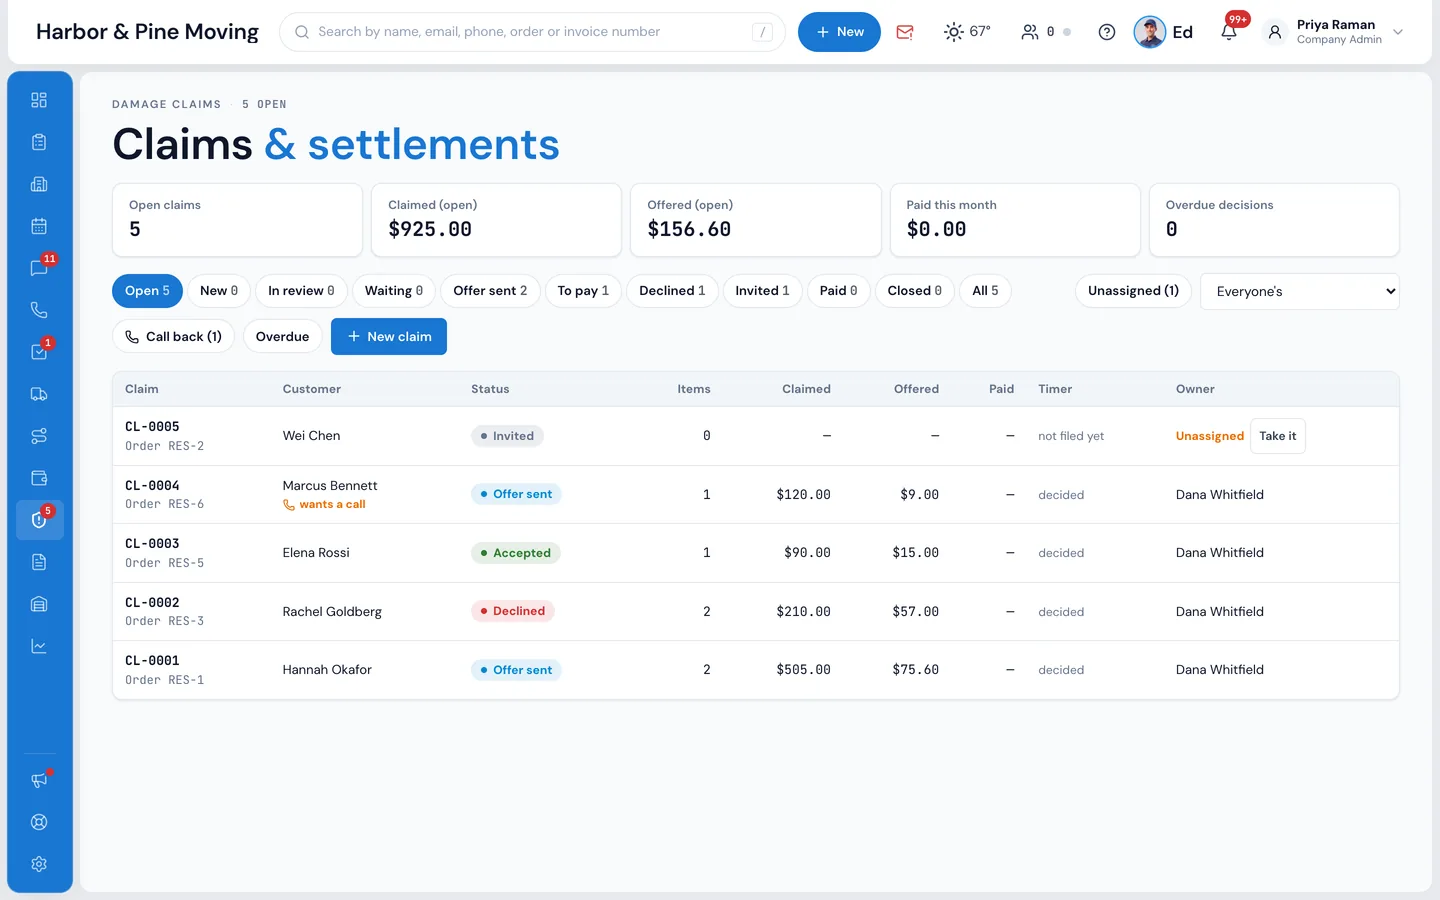The height and width of the screenshot is (900, 1440).
Task: Open the wallet icon in the sidebar
Action: pyautogui.click(x=39, y=478)
